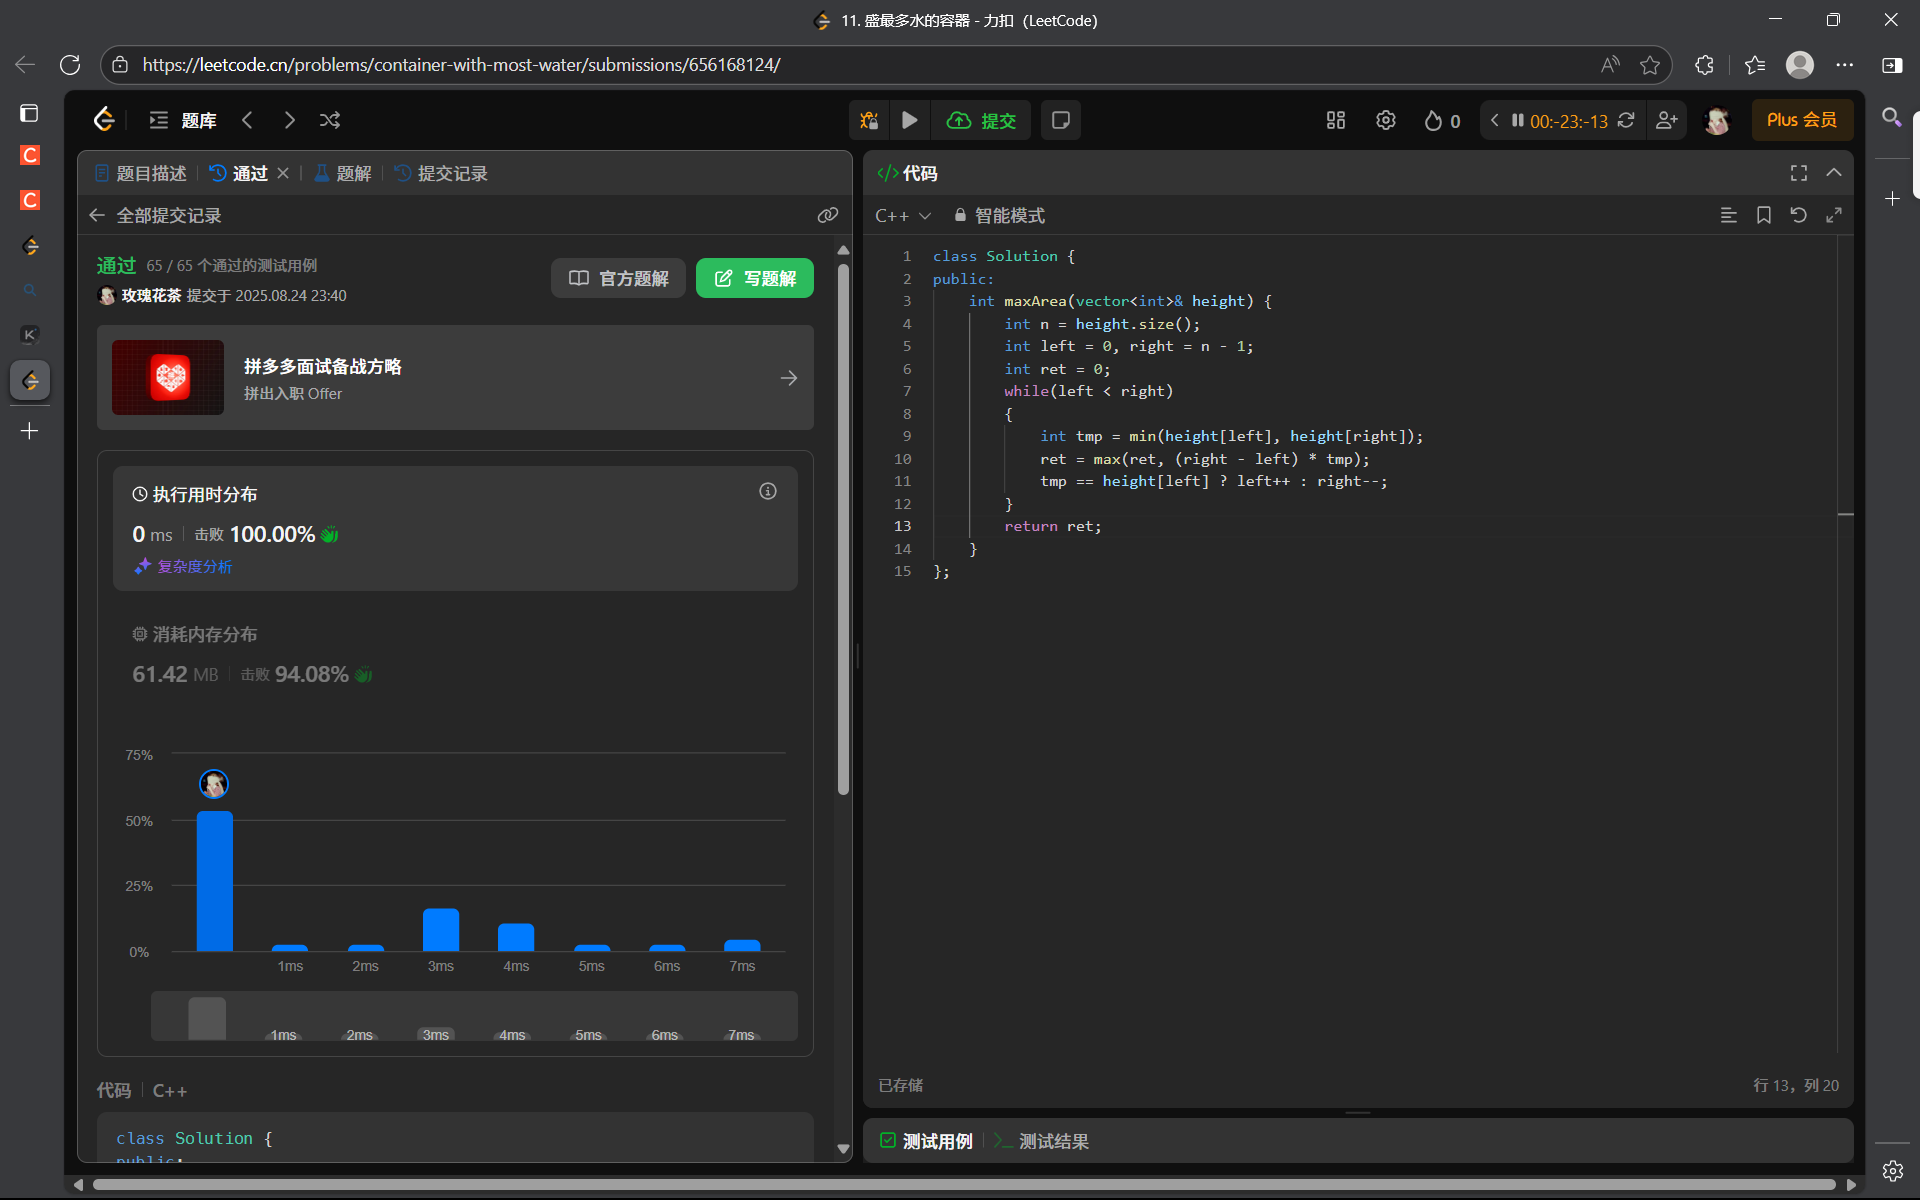1920x1200 pixels.
Task: Open sidebar settings gear bottom right
Action: tap(1893, 1171)
